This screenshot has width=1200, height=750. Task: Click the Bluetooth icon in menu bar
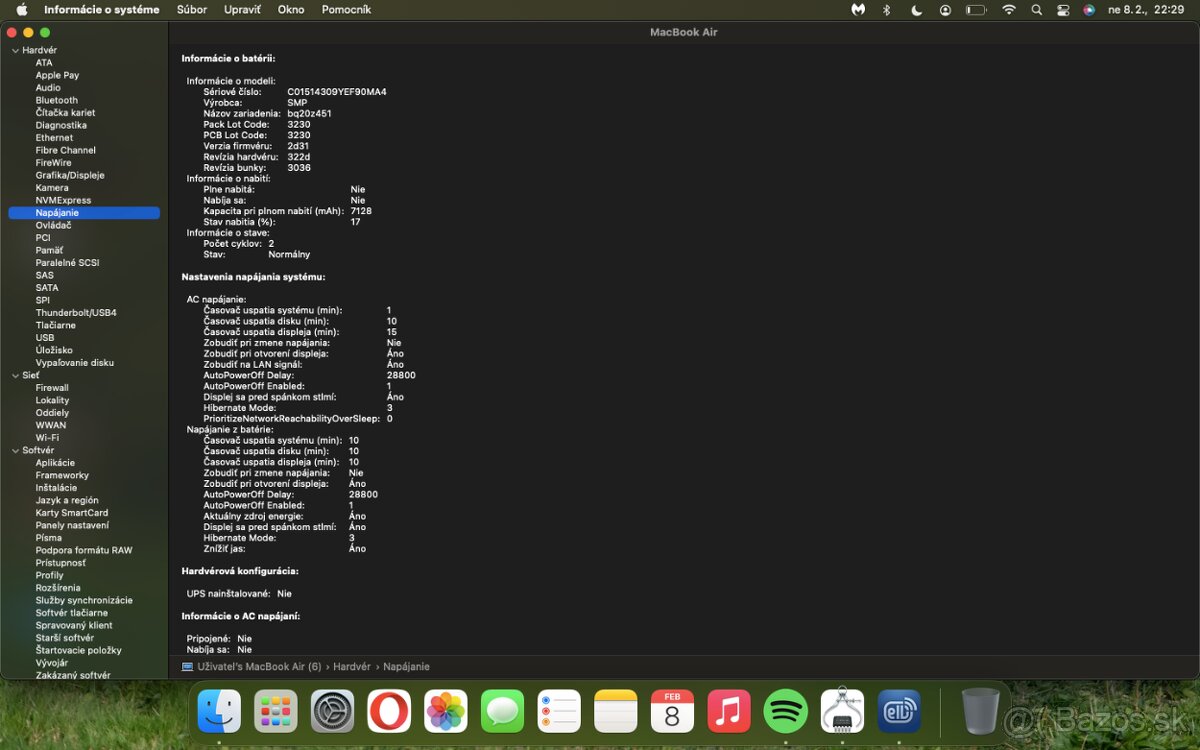886,10
